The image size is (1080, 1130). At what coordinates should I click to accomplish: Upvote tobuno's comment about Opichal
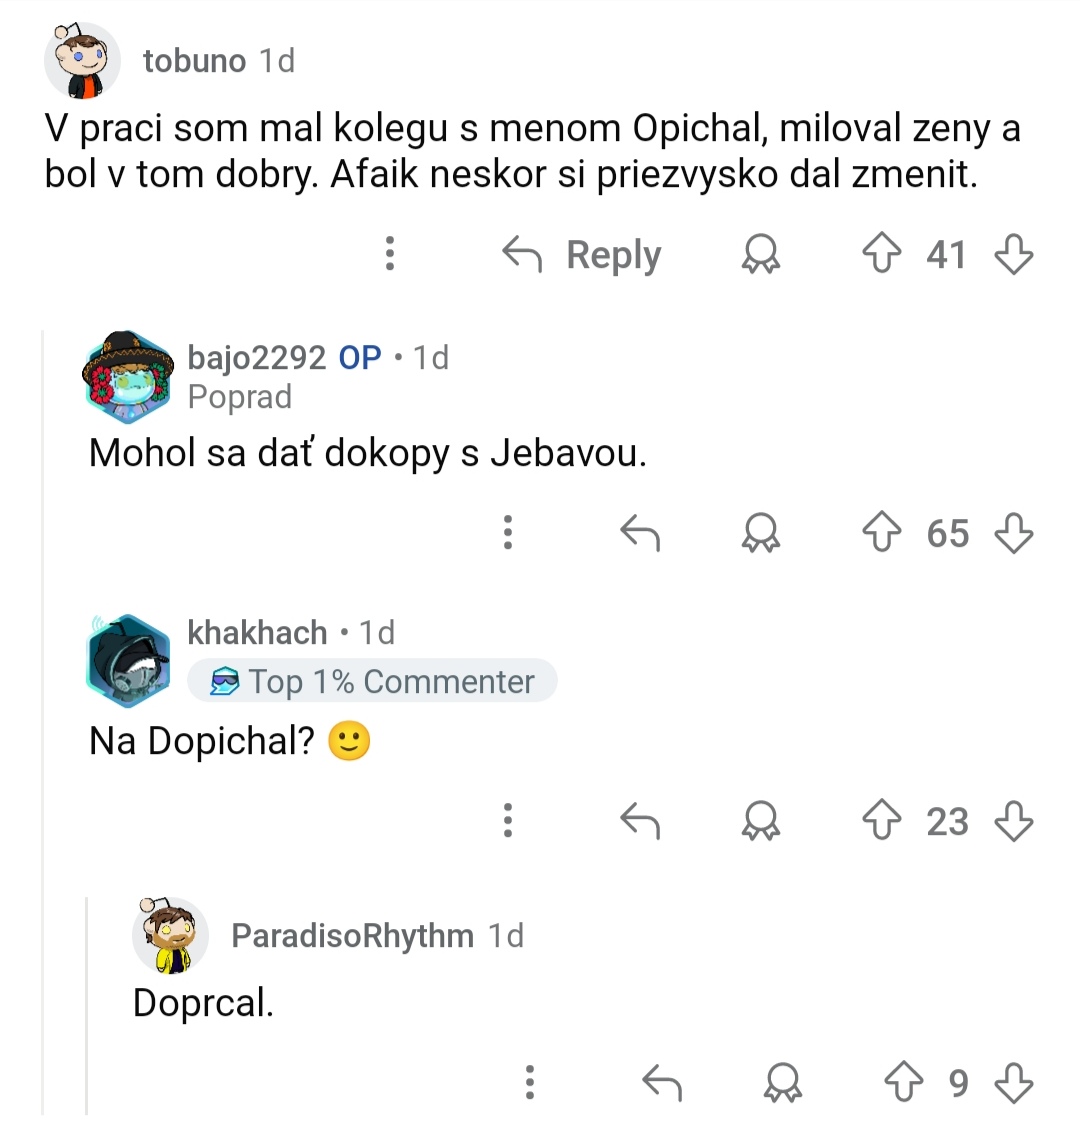tap(881, 254)
